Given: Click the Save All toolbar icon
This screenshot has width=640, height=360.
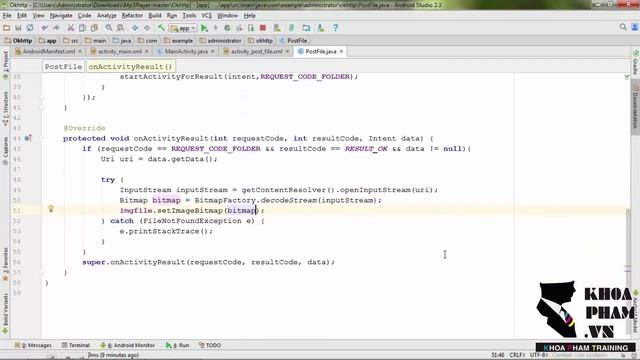Looking at the screenshot, I should point(18,28).
